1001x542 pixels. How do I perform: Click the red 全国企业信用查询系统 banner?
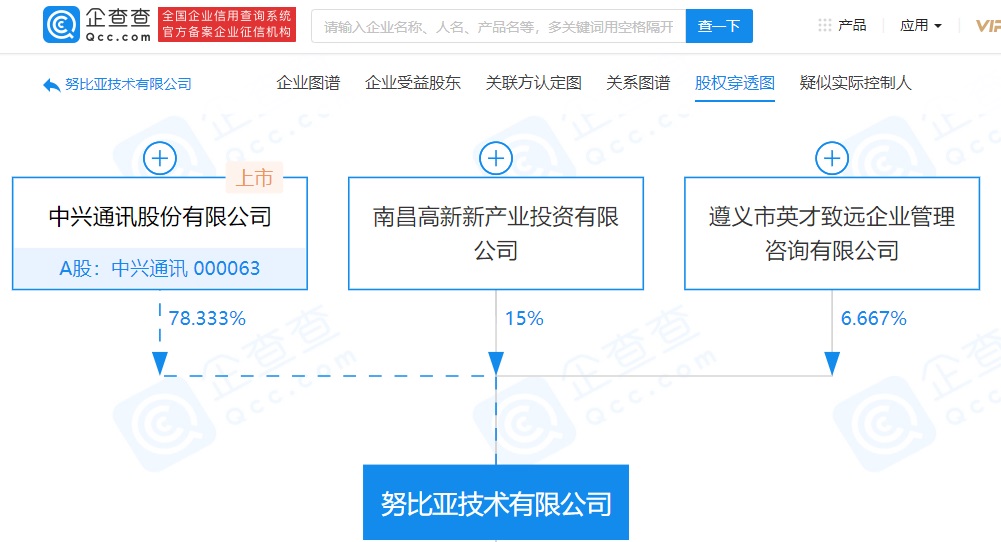(227, 24)
